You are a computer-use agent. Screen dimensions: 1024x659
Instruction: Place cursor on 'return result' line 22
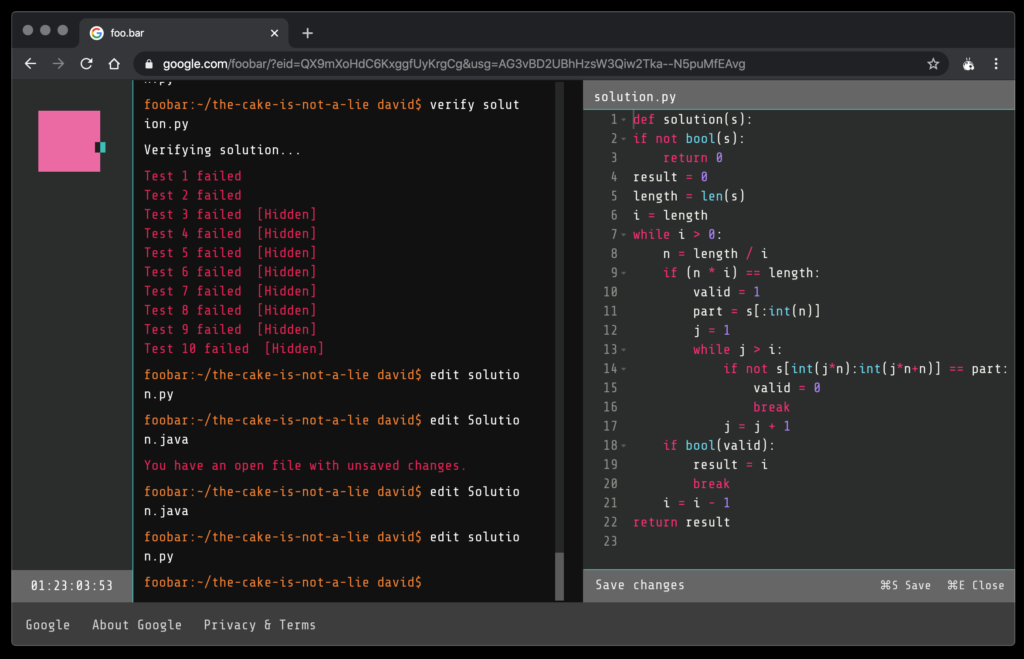pyautogui.click(x=681, y=522)
